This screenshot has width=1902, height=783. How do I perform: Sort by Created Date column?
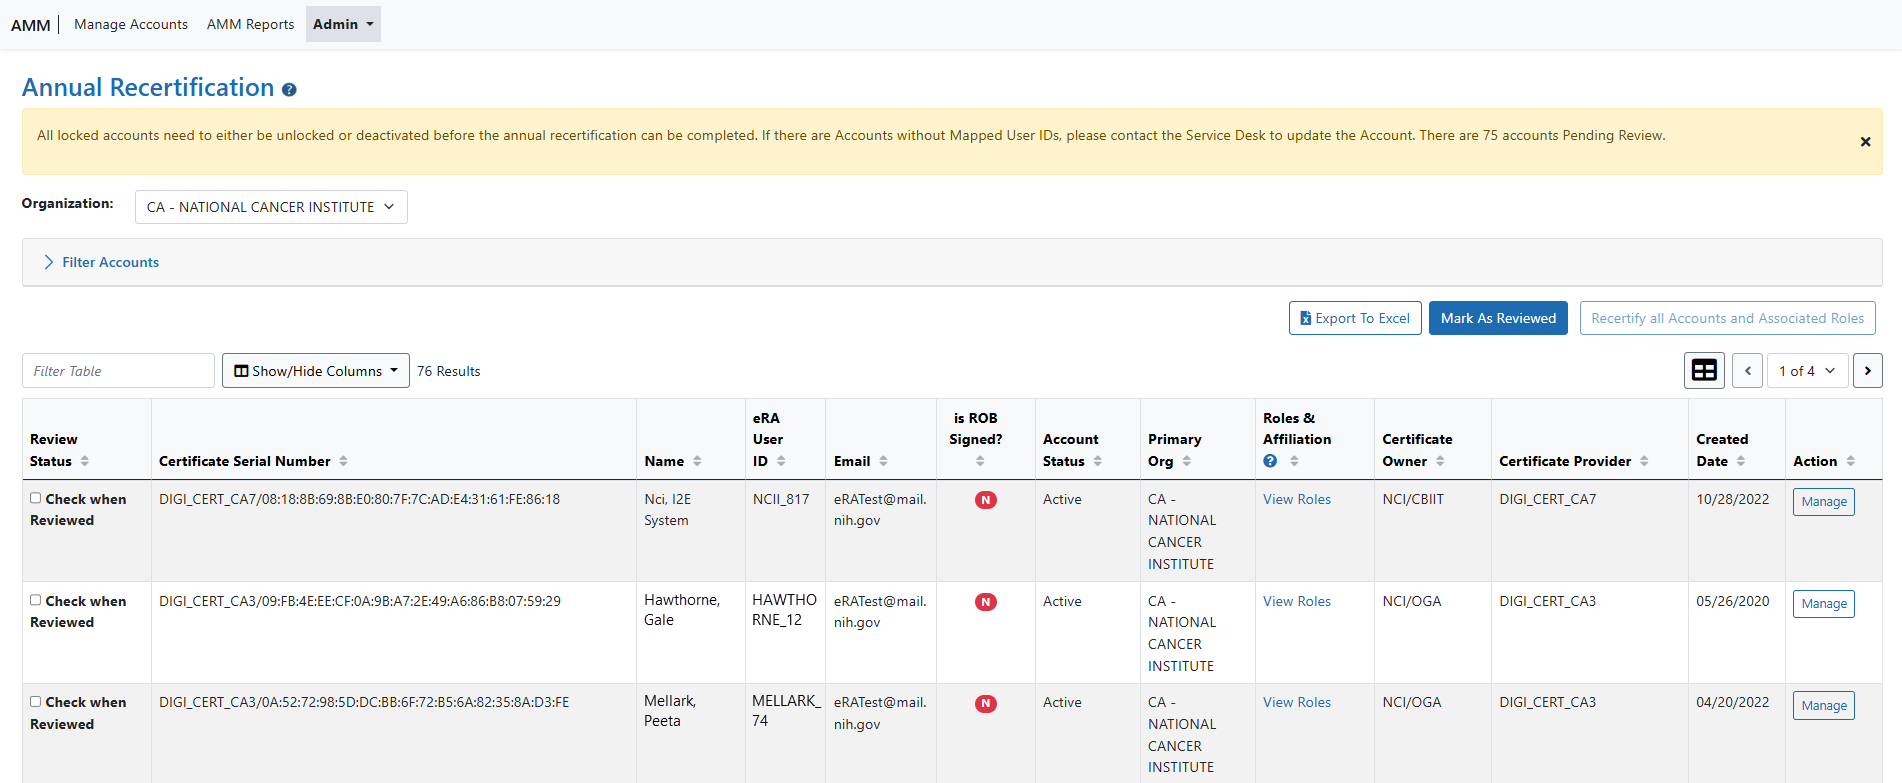1741,461
